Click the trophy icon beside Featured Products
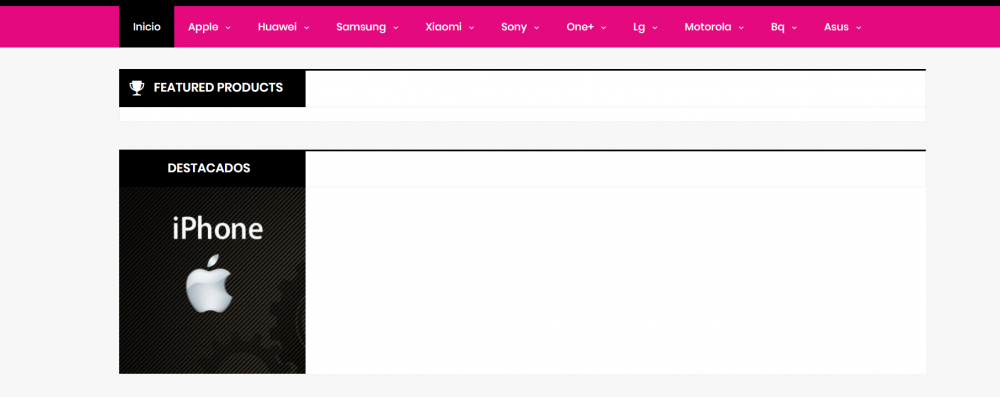Viewport: 1000px width, 397px height. tap(136, 87)
